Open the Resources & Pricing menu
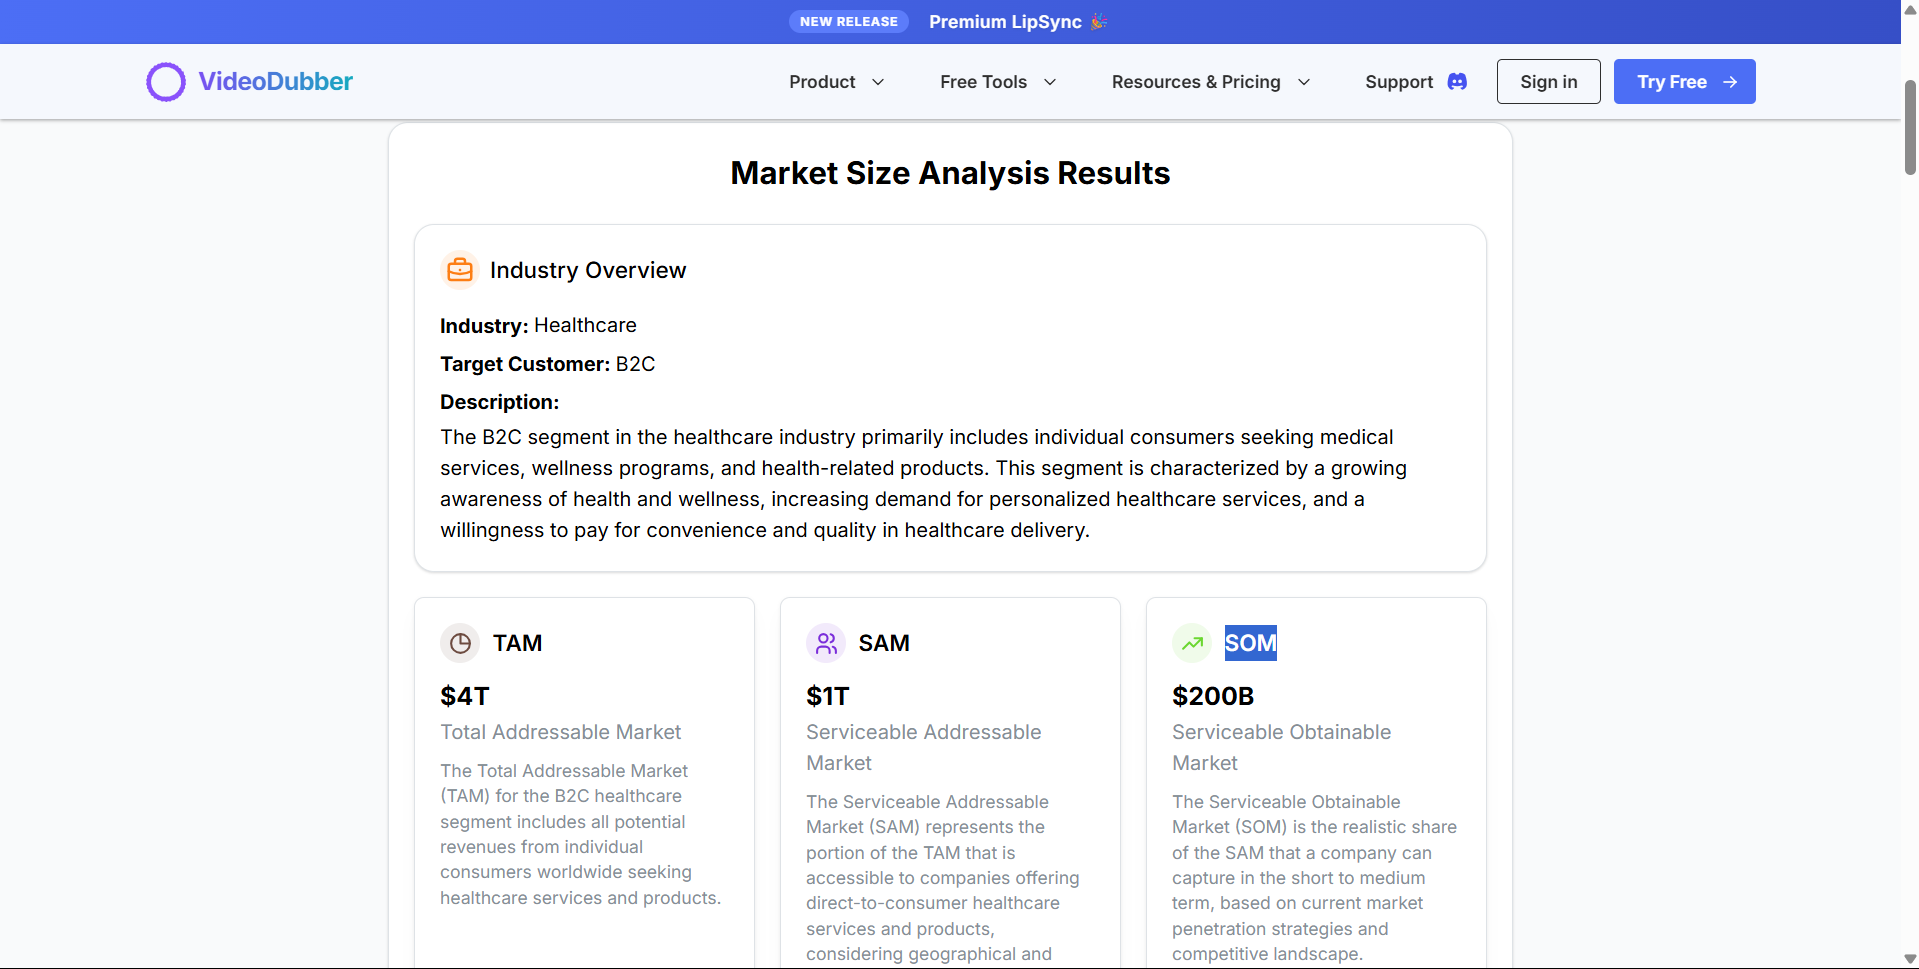 [x=1211, y=82]
